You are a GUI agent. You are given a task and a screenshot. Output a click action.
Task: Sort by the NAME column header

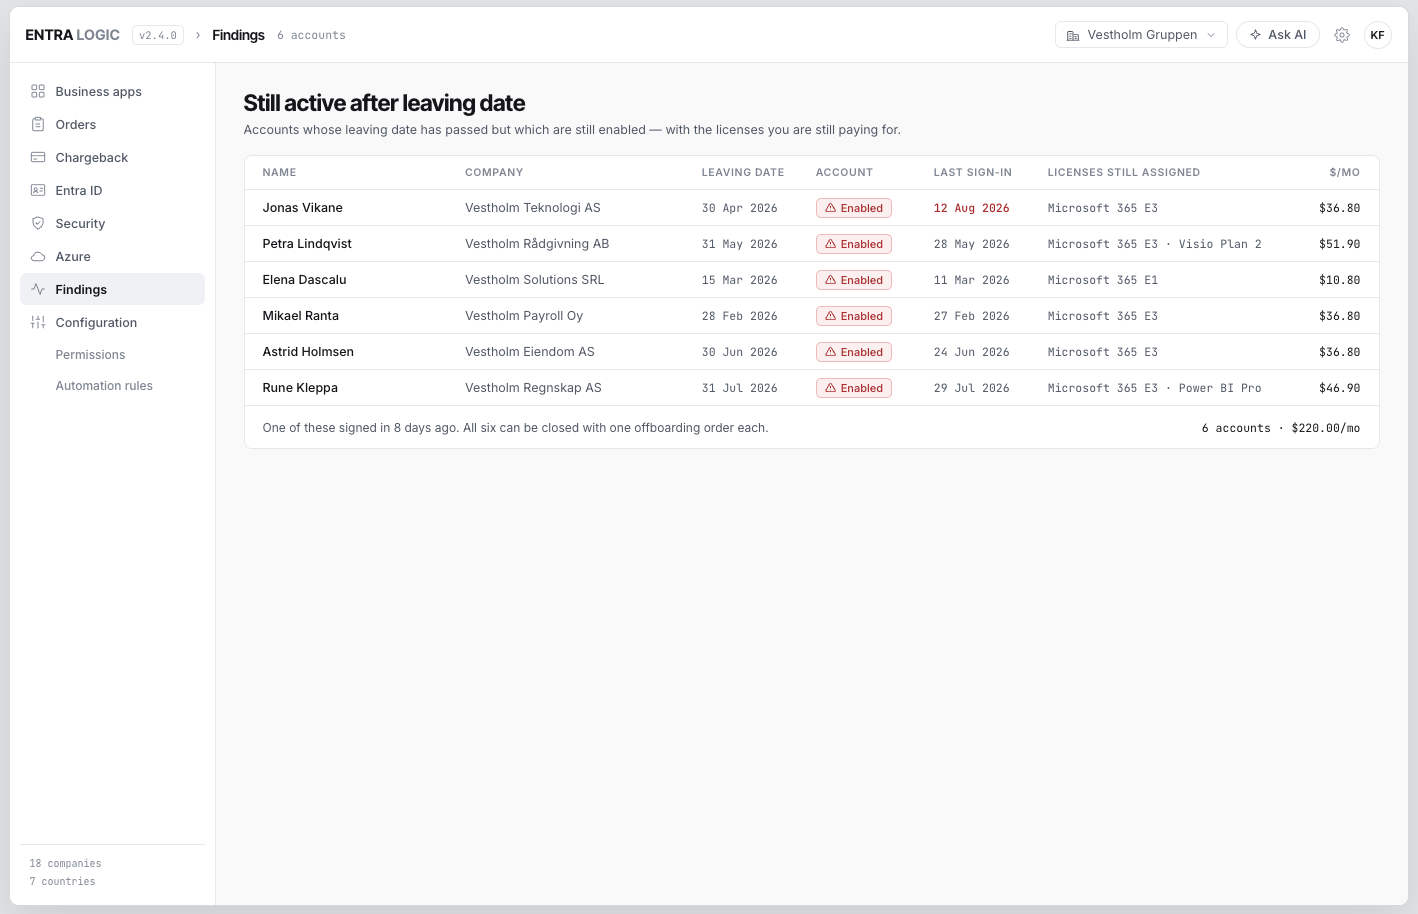pyautogui.click(x=279, y=172)
